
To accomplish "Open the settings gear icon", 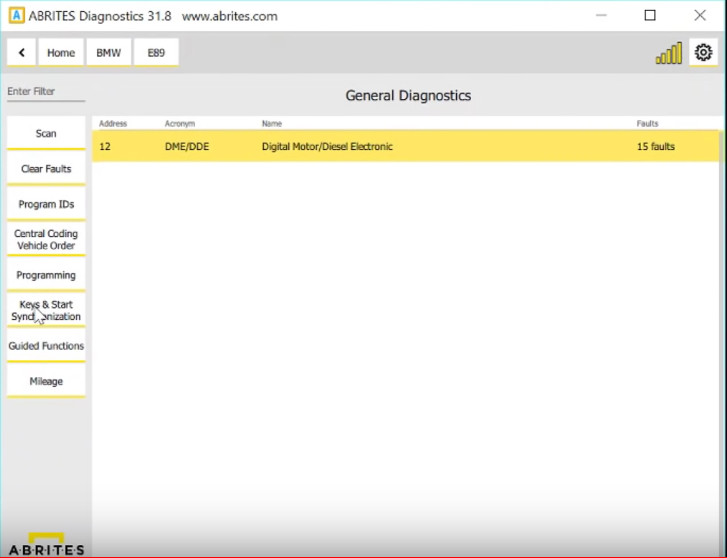I will pos(703,52).
